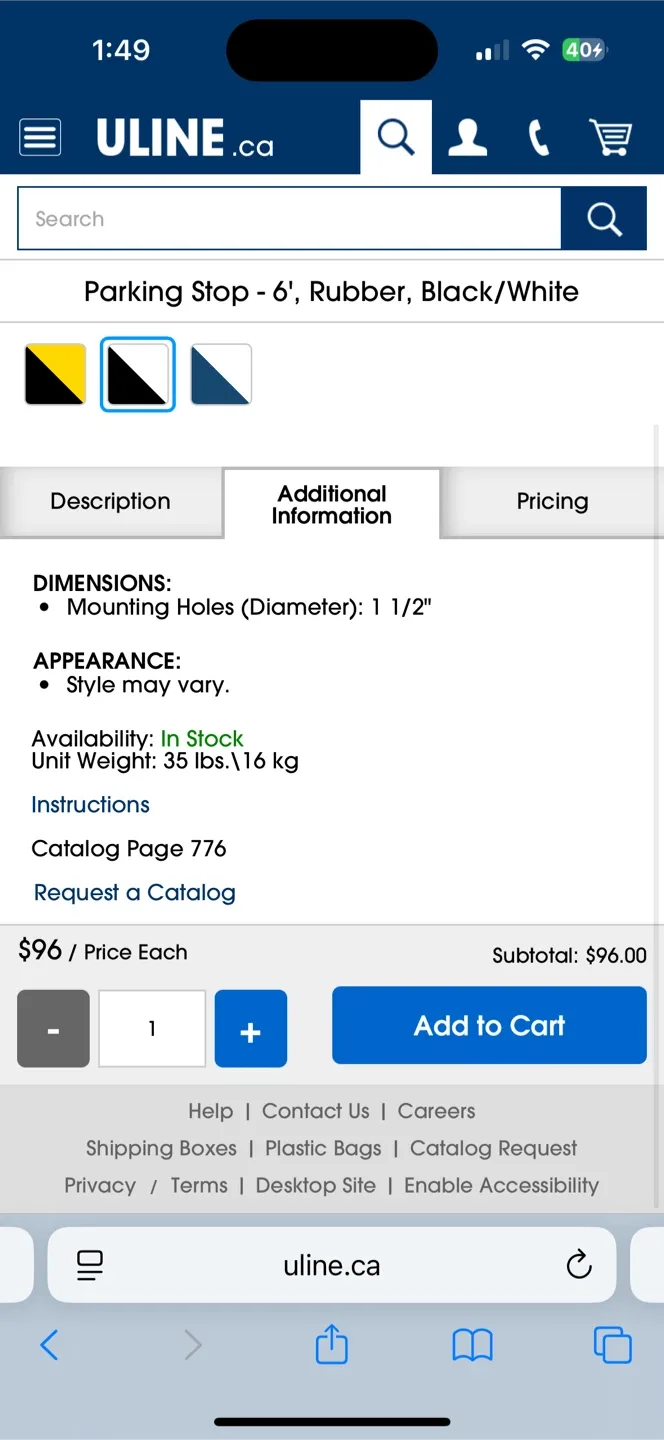This screenshot has width=664, height=1440.
Task: Click the quantity input field
Action: tap(151, 1028)
